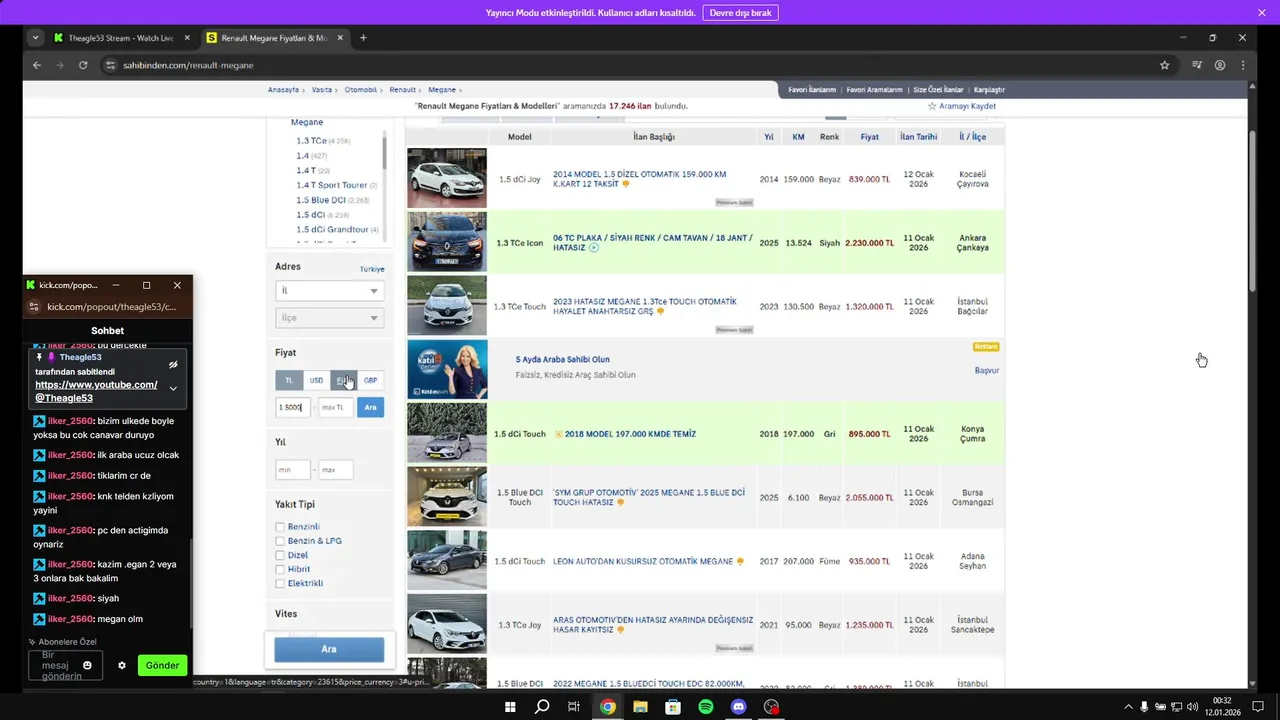Show hidden system tray icons
The width and height of the screenshot is (1280, 720).
[x=1128, y=707]
